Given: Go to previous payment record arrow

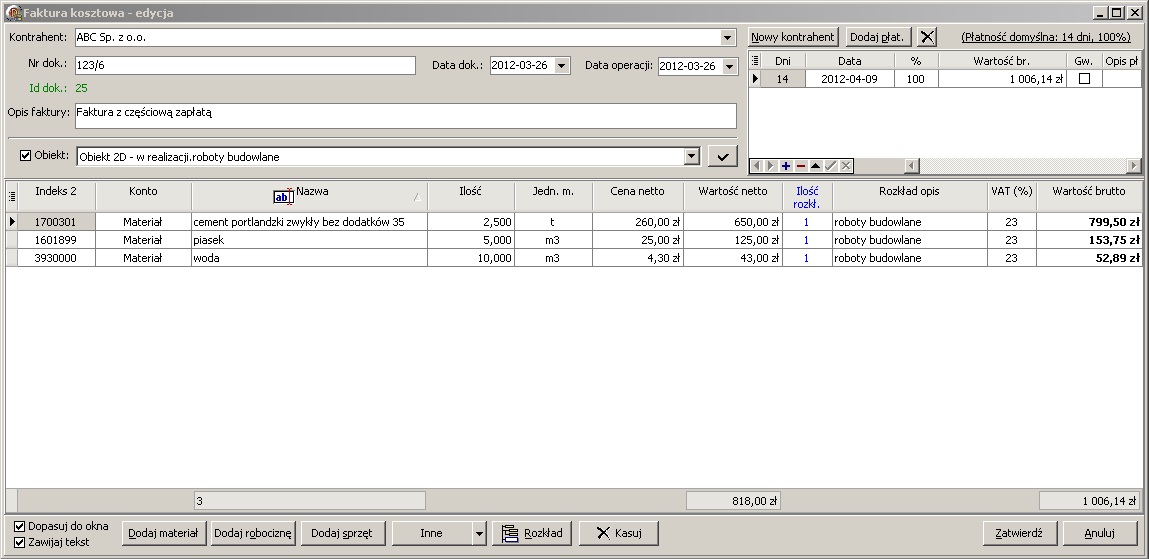Looking at the screenshot, I should [x=757, y=166].
